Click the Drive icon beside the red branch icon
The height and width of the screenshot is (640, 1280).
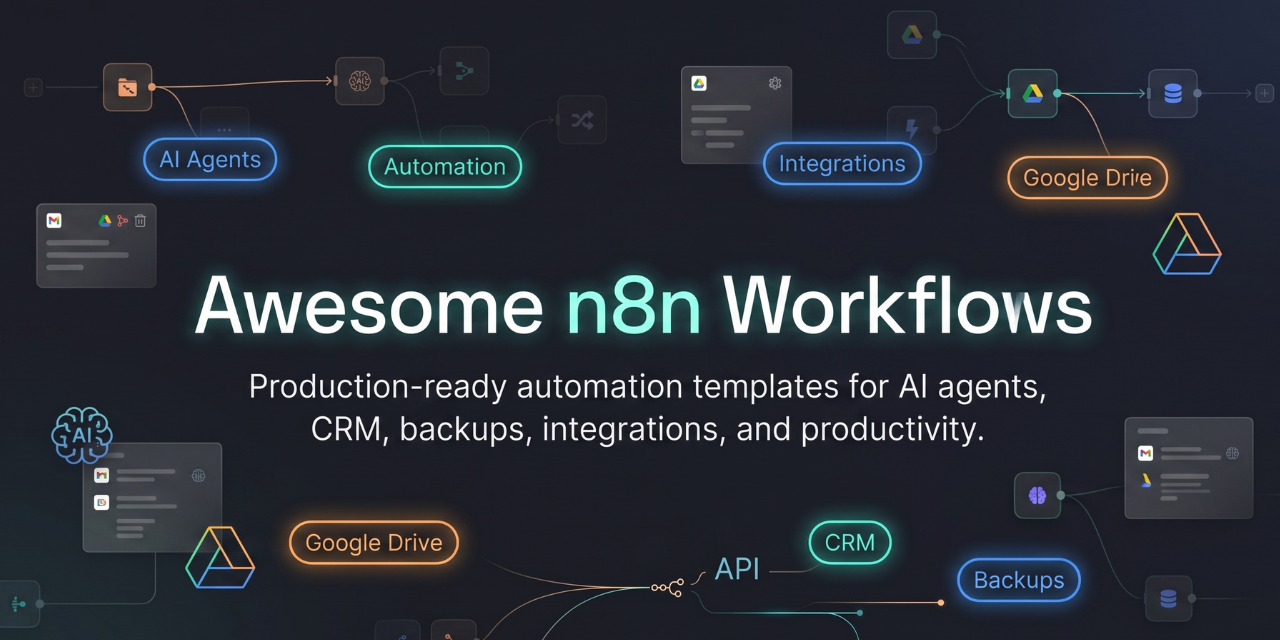[105, 220]
